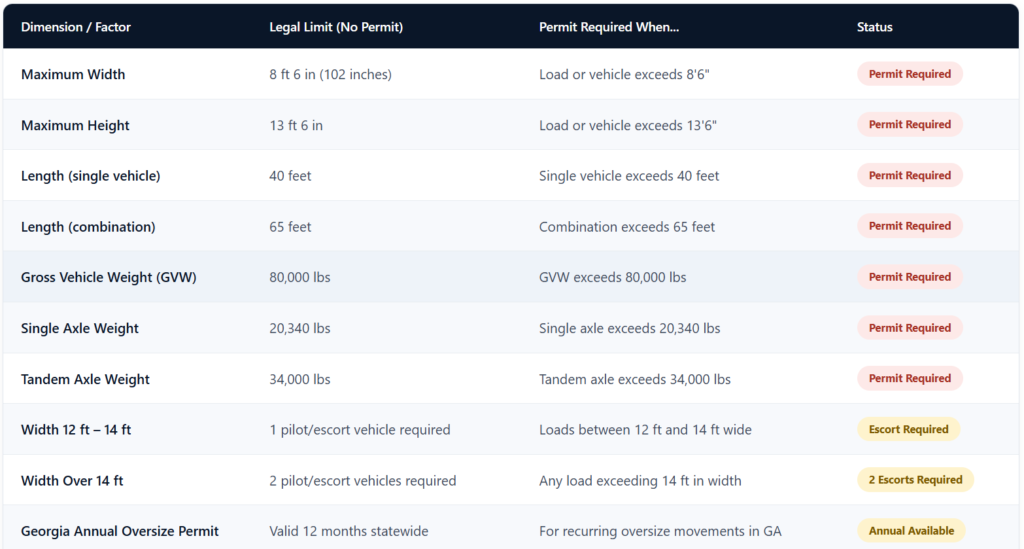Click the 2 Escorts Required badge
The image size is (1024, 549).
tap(915, 480)
